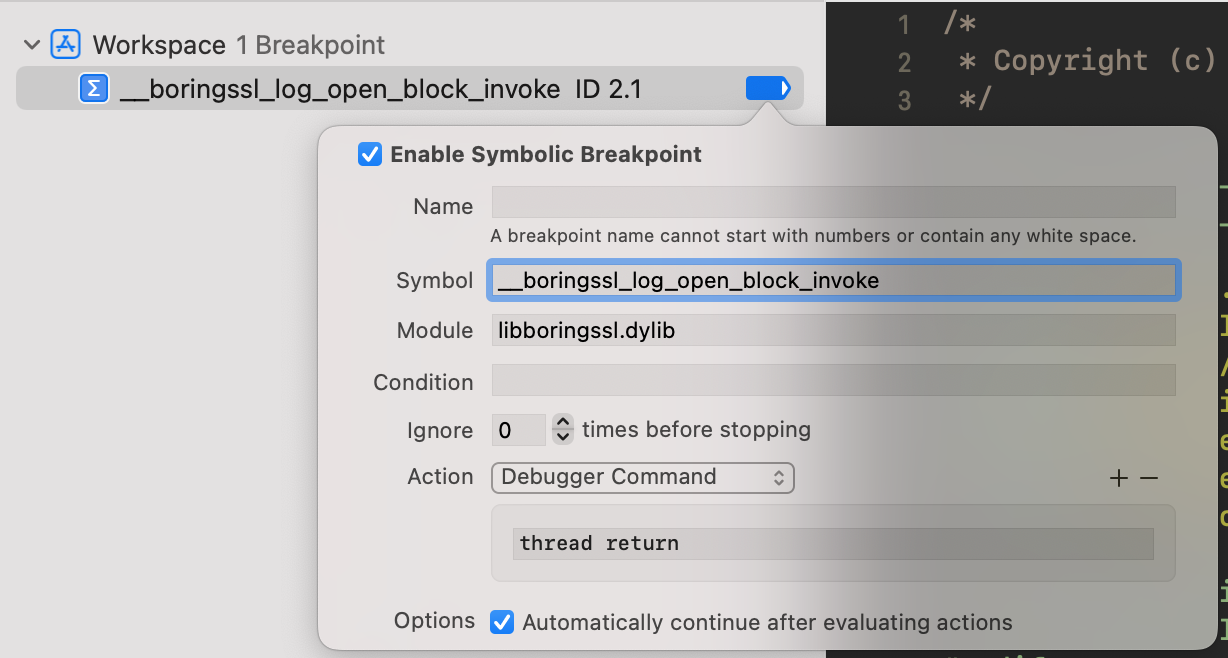Click the Symbol text field
The height and width of the screenshot is (658, 1228).
point(832,281)
